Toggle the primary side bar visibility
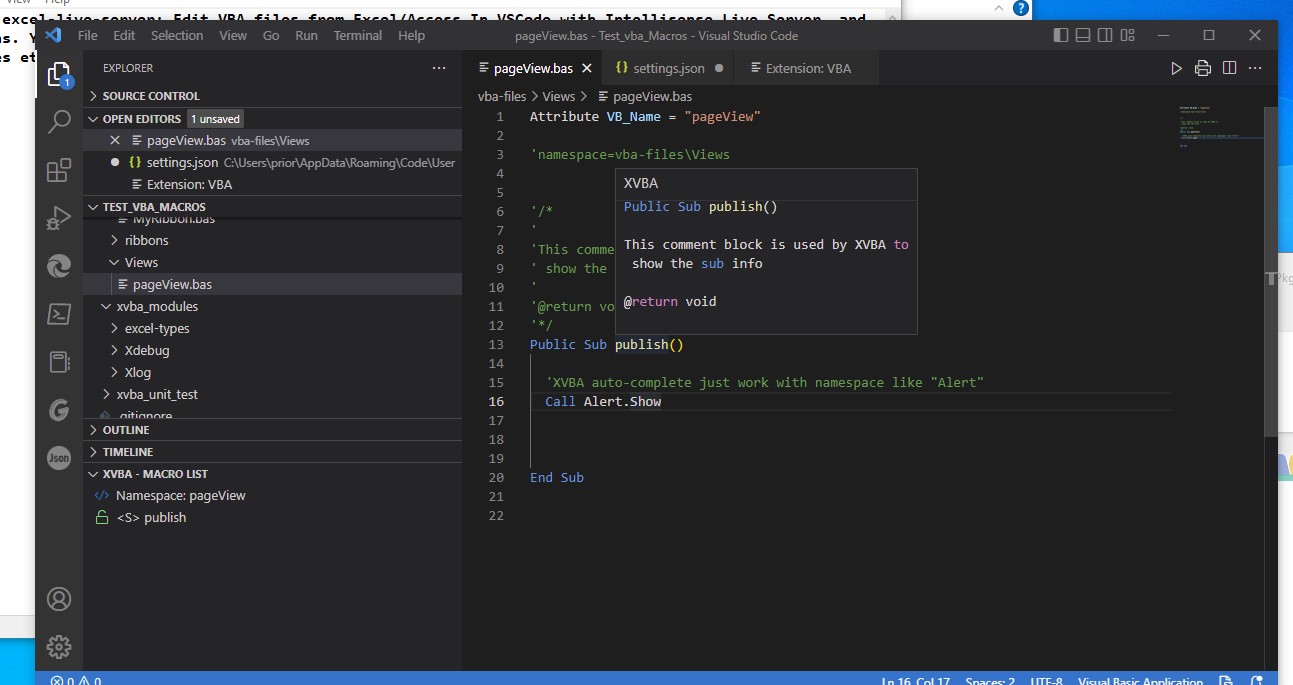Screen dimensions: 1293x685 pos(1061,35)
